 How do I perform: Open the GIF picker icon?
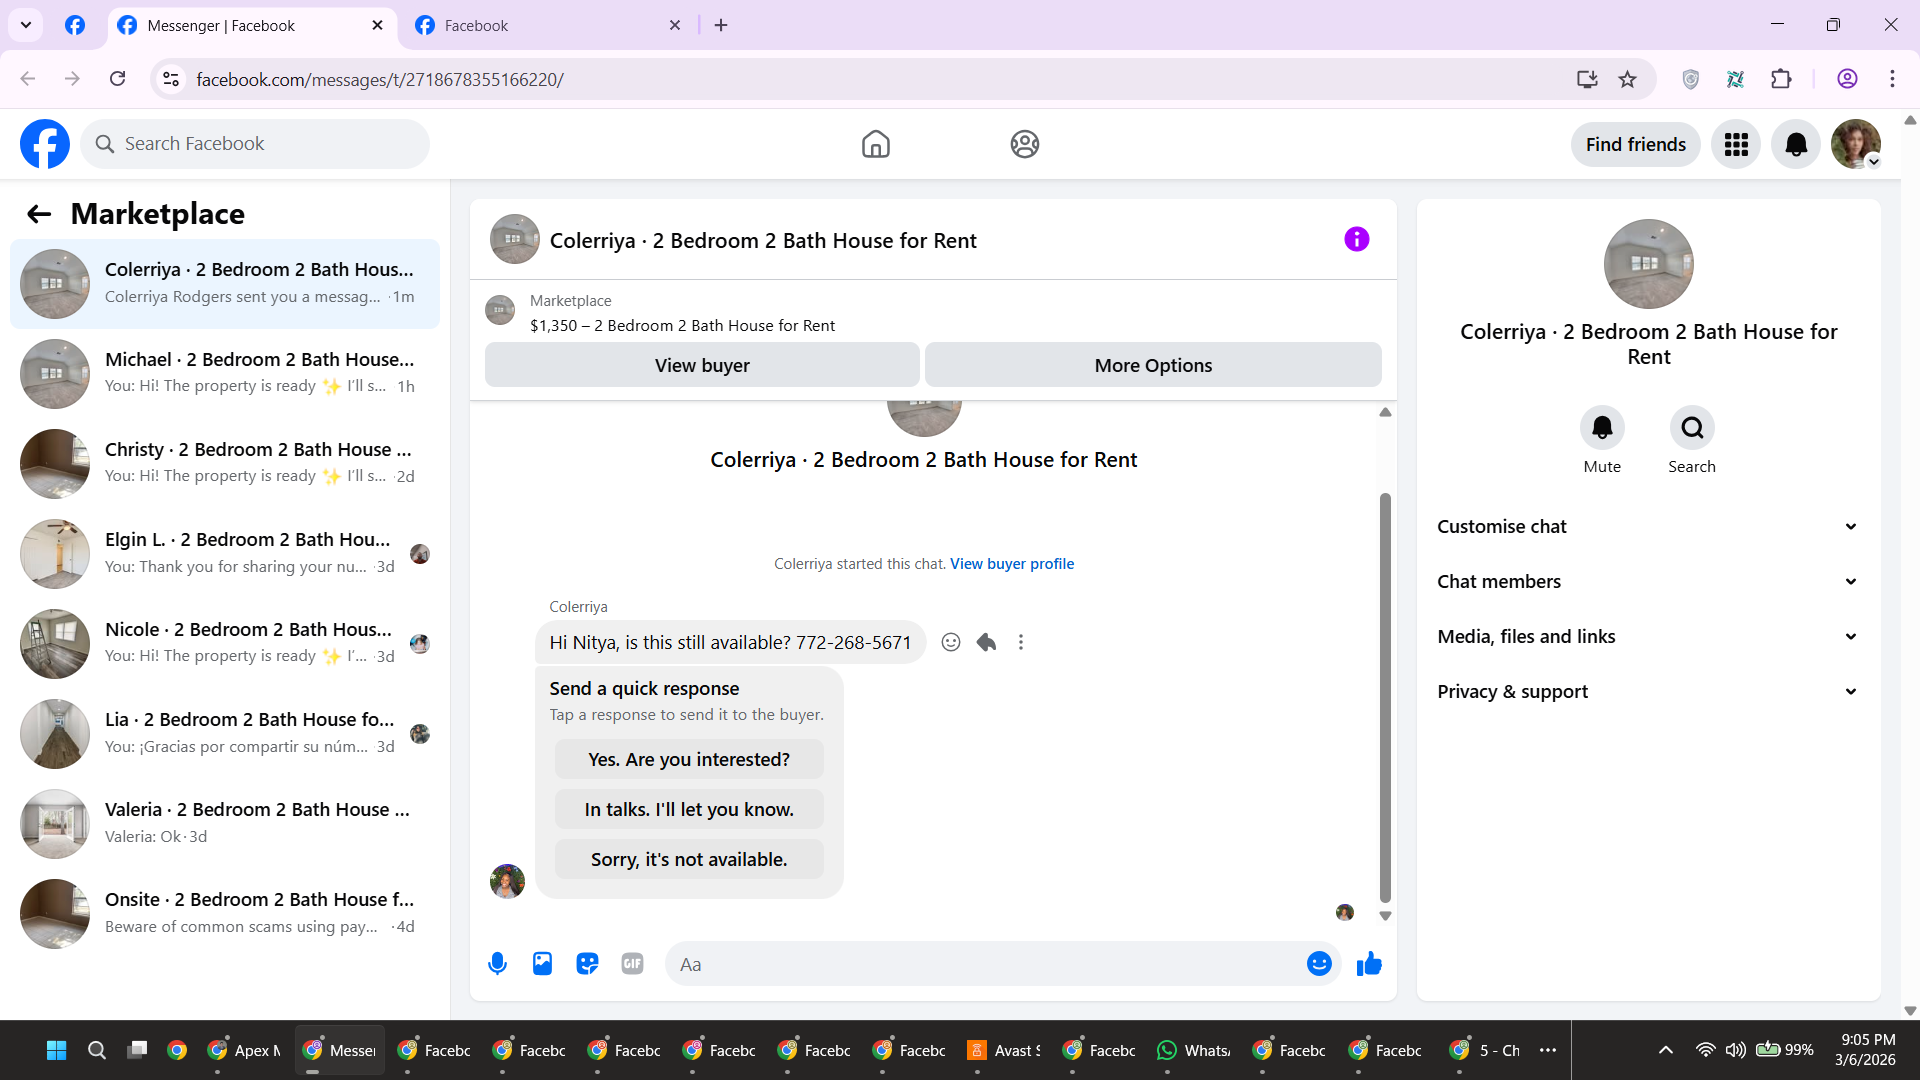pos(632,964)
